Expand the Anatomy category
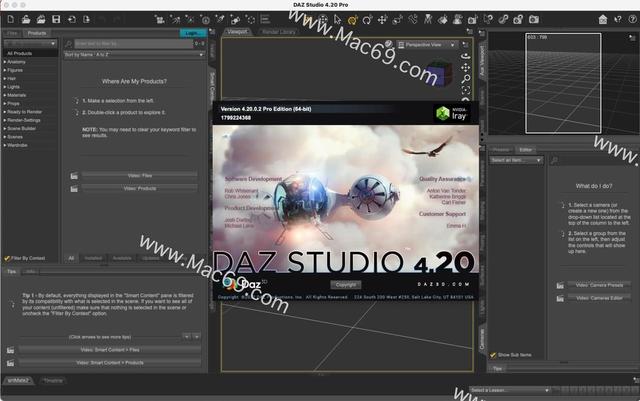Screen dimensions: 640x401 [x=5, y=62]
